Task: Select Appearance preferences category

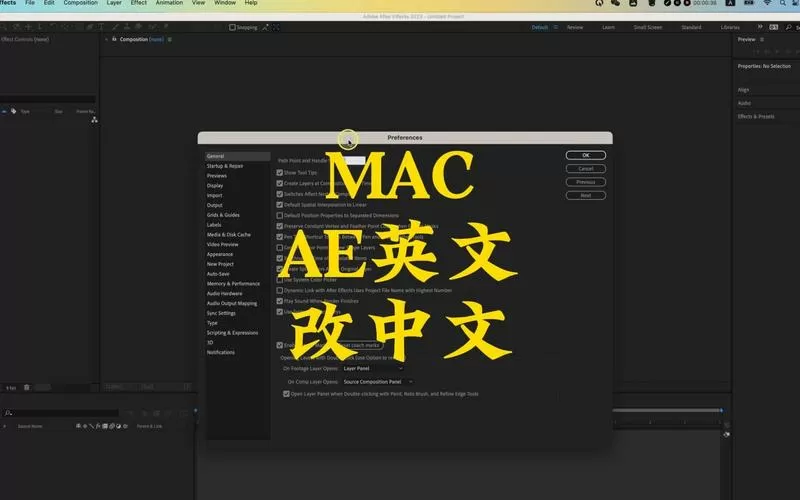Action: point(220,254)
